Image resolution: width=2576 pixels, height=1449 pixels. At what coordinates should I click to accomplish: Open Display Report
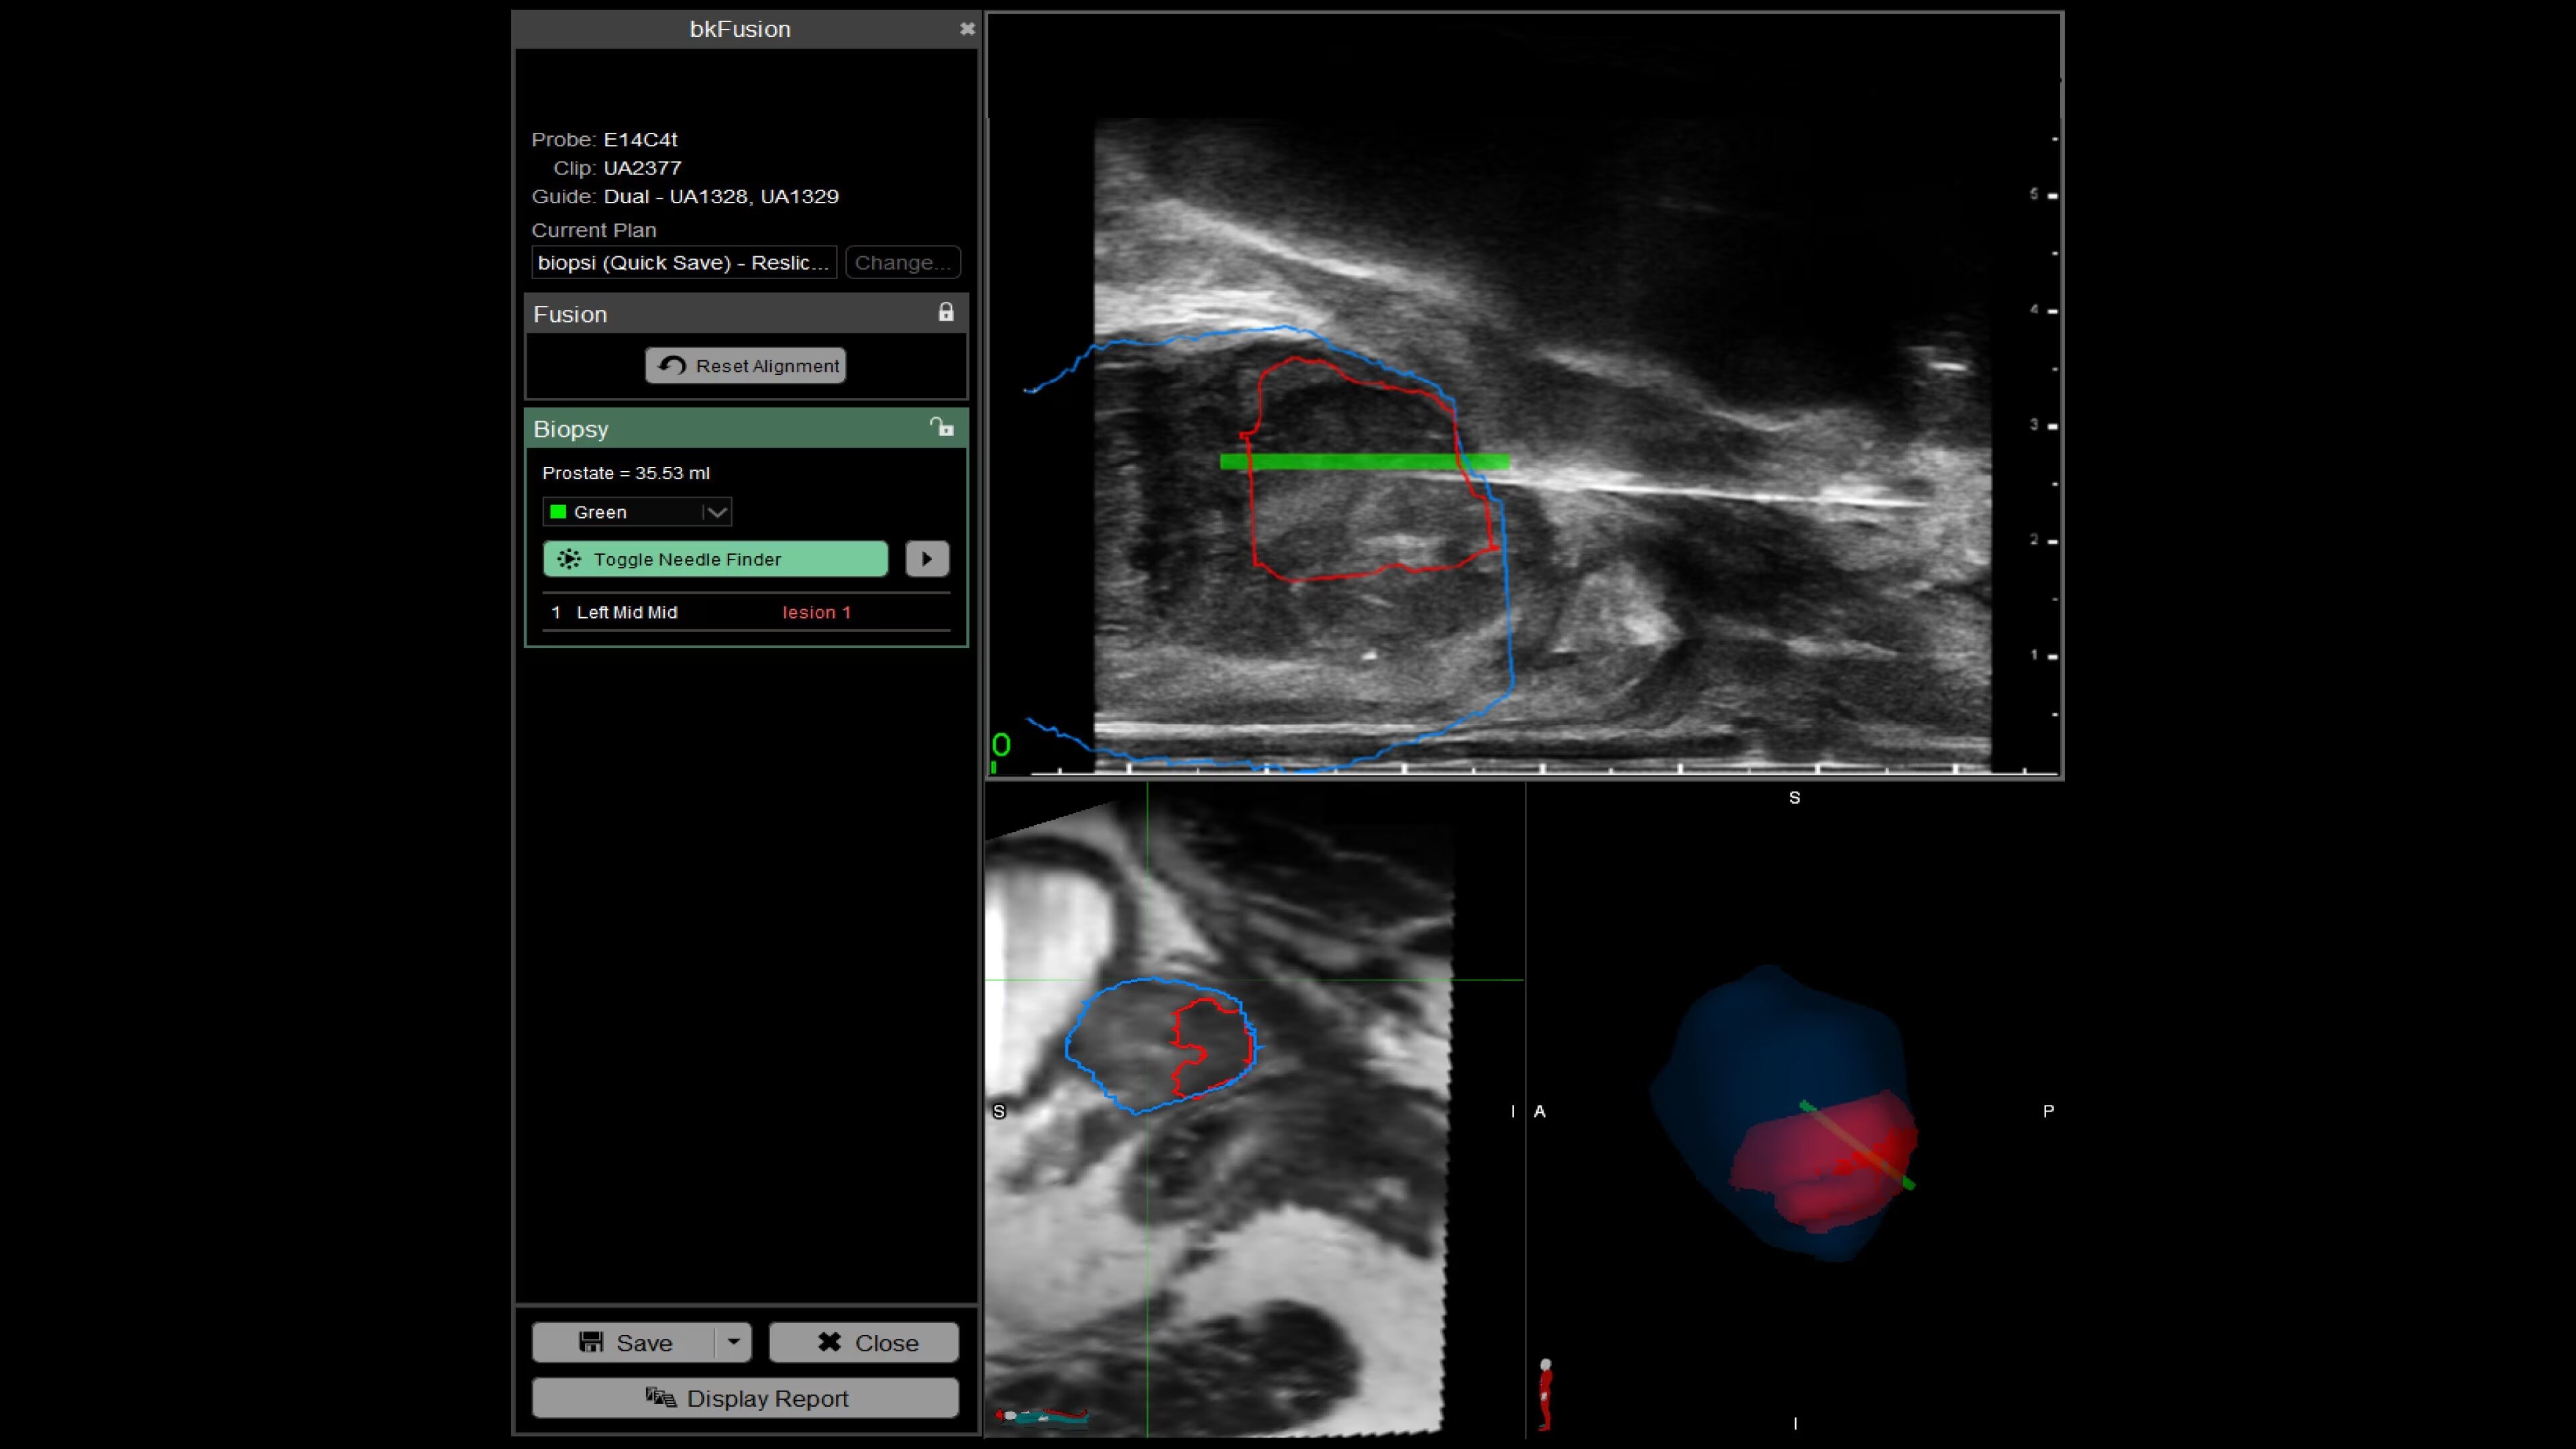(x=745, y=1398)
